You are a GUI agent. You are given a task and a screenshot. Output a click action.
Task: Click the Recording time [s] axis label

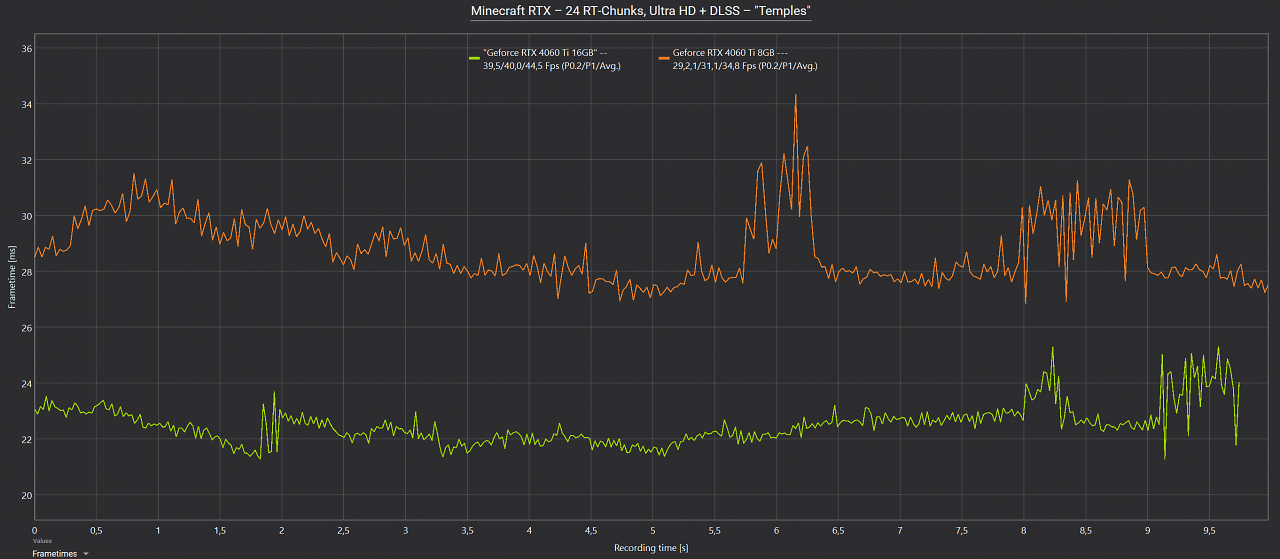[x=651, y=548]
